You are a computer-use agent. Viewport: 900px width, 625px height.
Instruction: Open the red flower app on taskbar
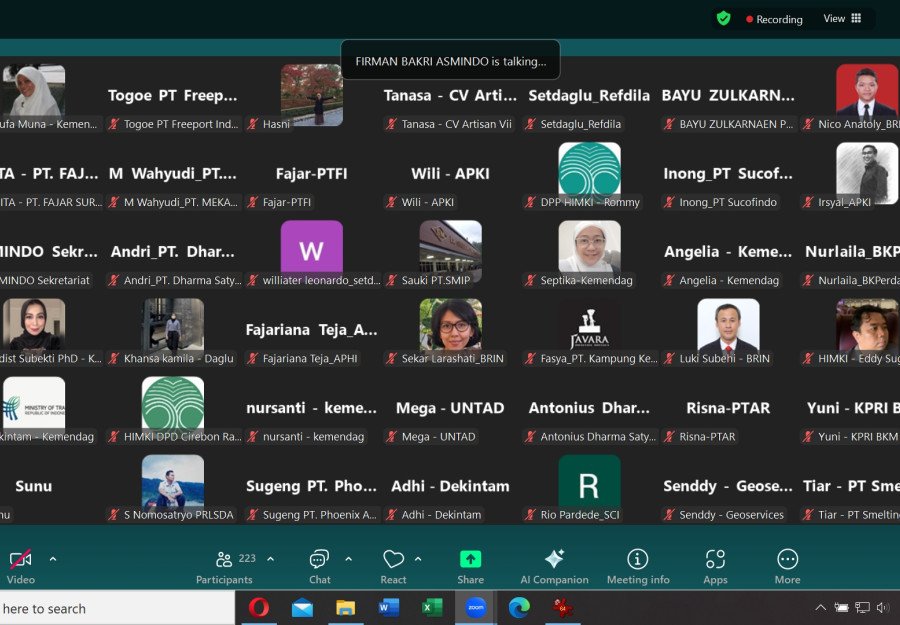click(562, 607)
